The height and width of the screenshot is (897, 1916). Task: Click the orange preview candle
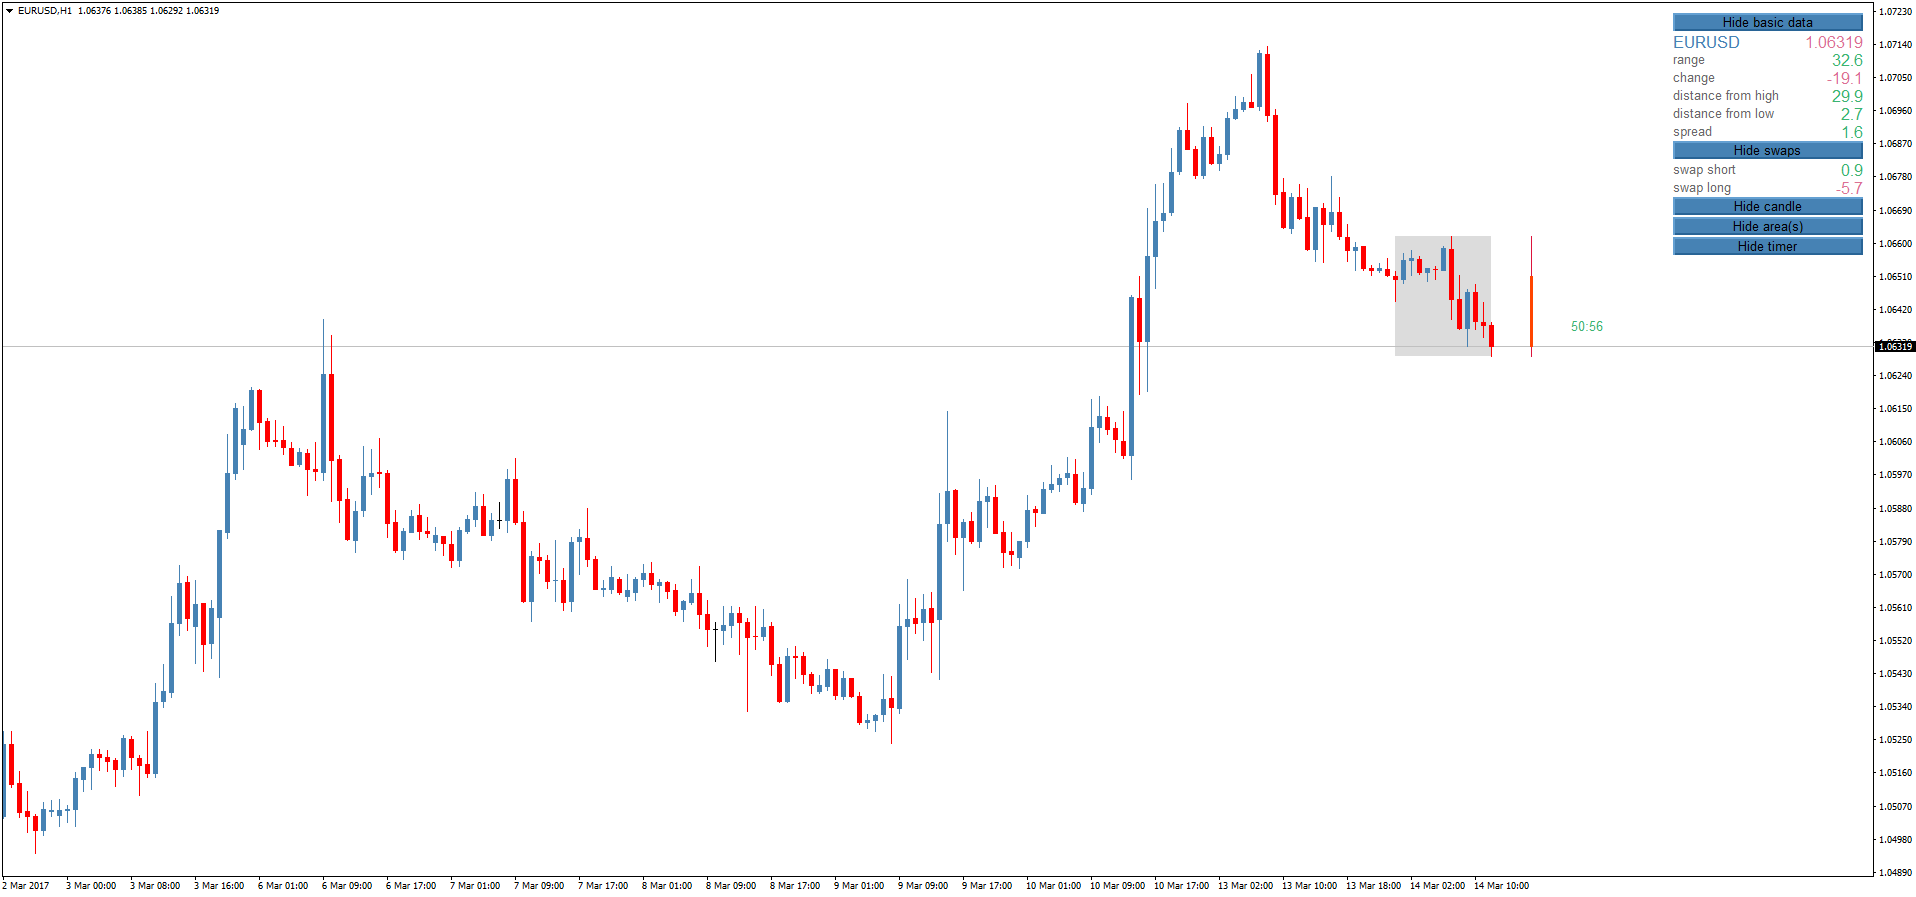1531,310
